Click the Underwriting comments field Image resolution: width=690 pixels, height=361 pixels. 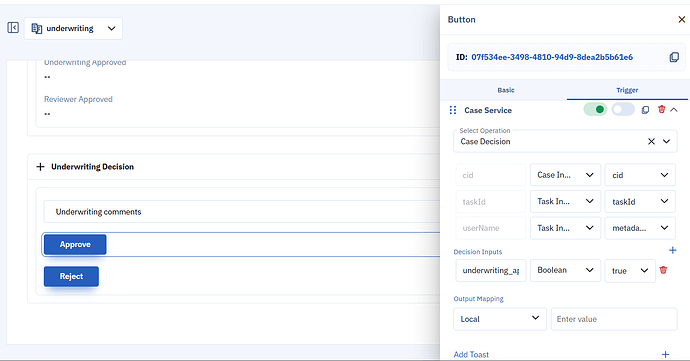coord(241,212)
